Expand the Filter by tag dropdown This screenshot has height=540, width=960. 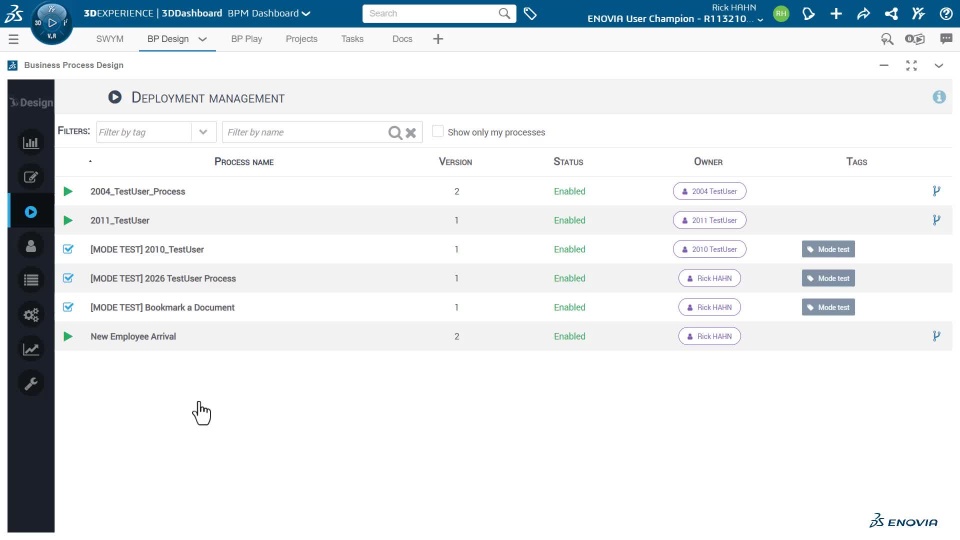(204, 132)
